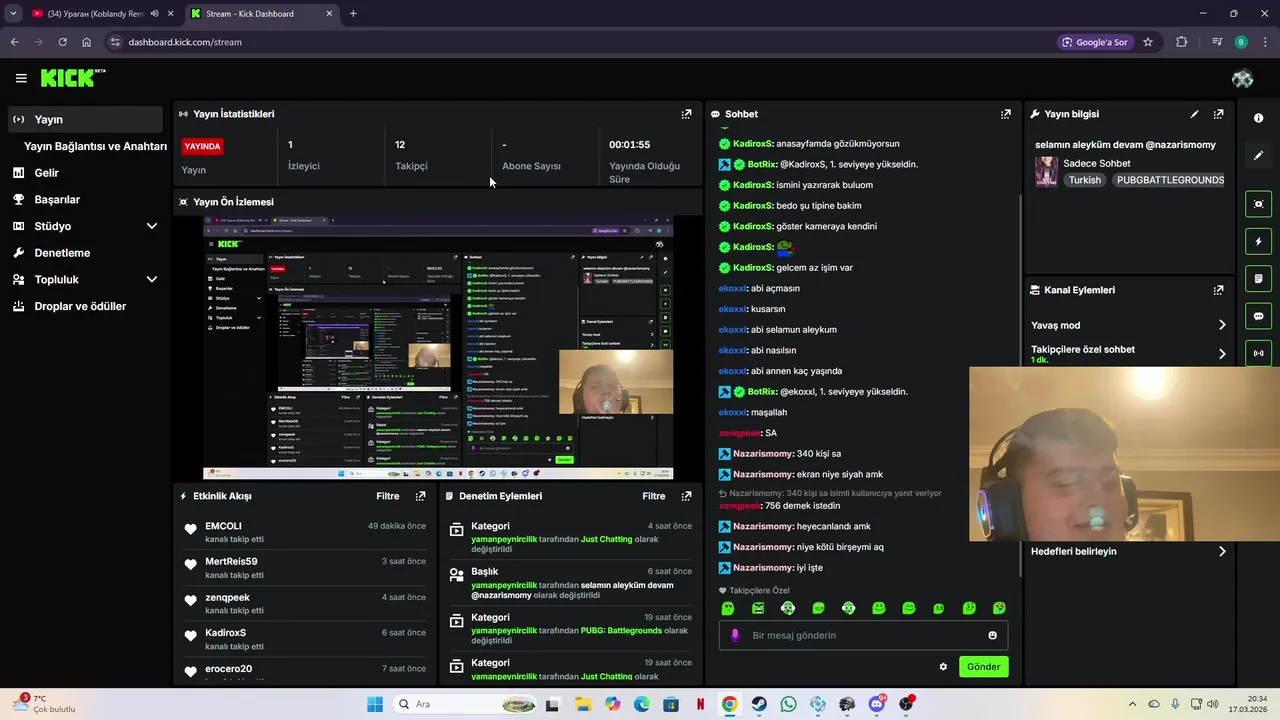This screenshot has width=1280, height=720.
Task: Insert the first green Kick emote
Action: [728, 608]
